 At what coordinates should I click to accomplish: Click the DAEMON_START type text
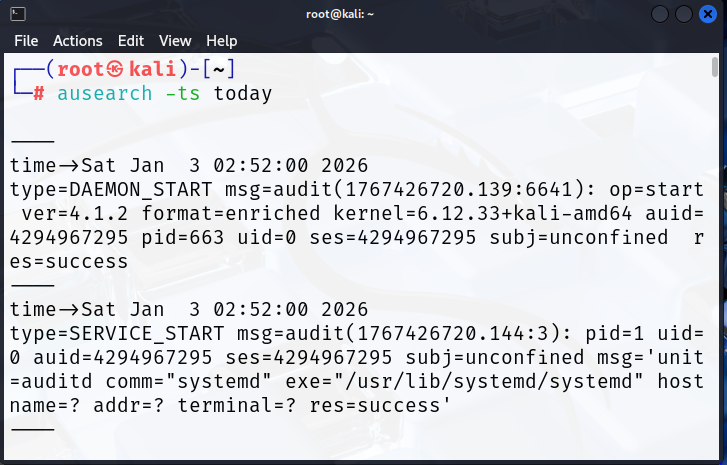tap(141, 190)
